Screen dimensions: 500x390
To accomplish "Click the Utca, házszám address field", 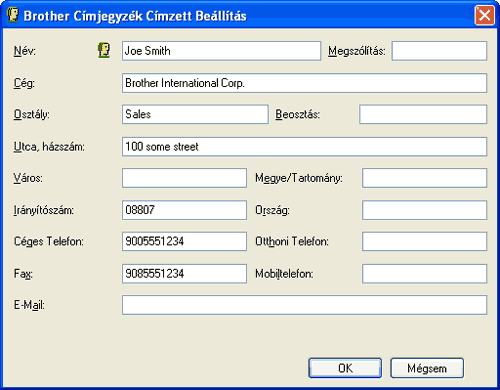I will click(x=304, y=147).
